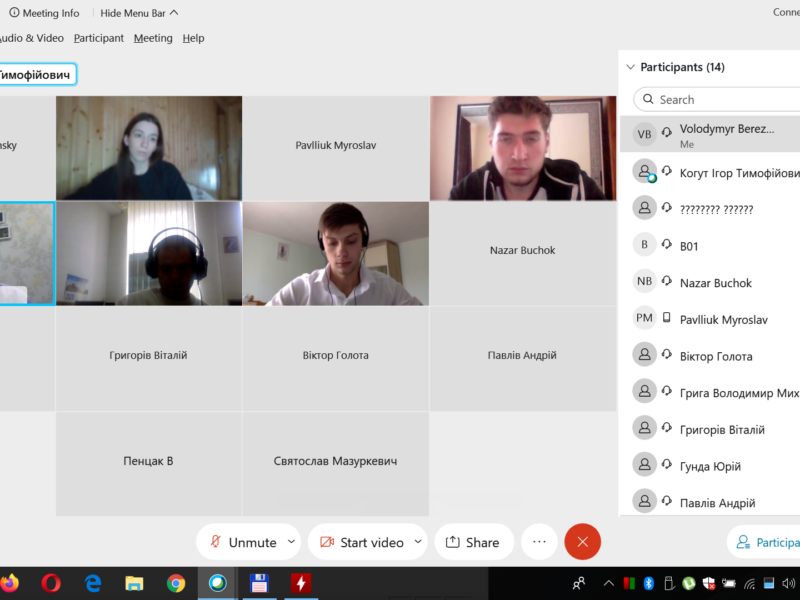Click the Webex app icon in taskbar
Image resolution: width=800 pixels, height=600 pixels.
(x=217, y=583)
